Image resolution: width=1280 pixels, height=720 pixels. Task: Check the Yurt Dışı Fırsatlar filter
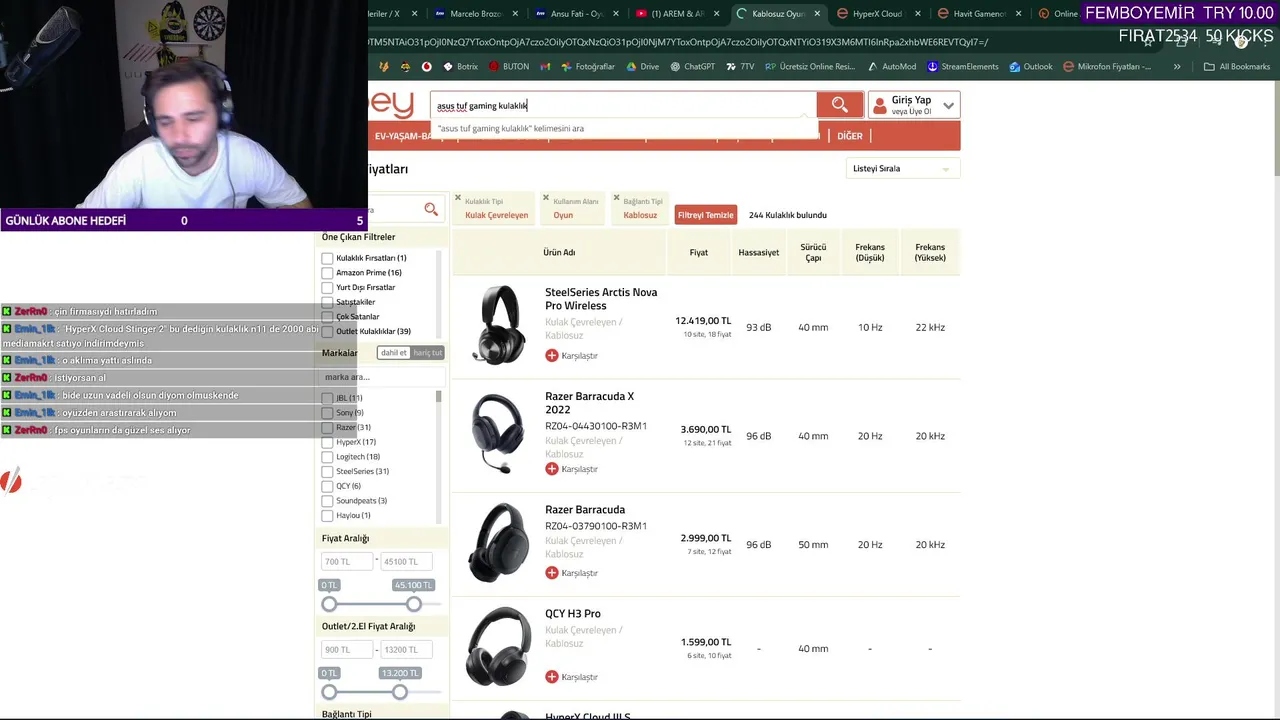click(327, 288)
